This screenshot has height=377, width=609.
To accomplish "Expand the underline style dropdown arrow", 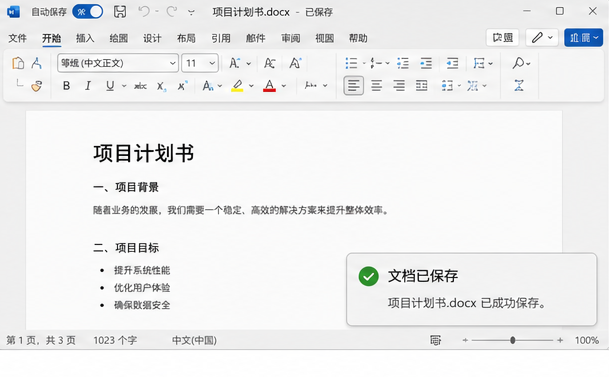I will [x=124, y=86].
